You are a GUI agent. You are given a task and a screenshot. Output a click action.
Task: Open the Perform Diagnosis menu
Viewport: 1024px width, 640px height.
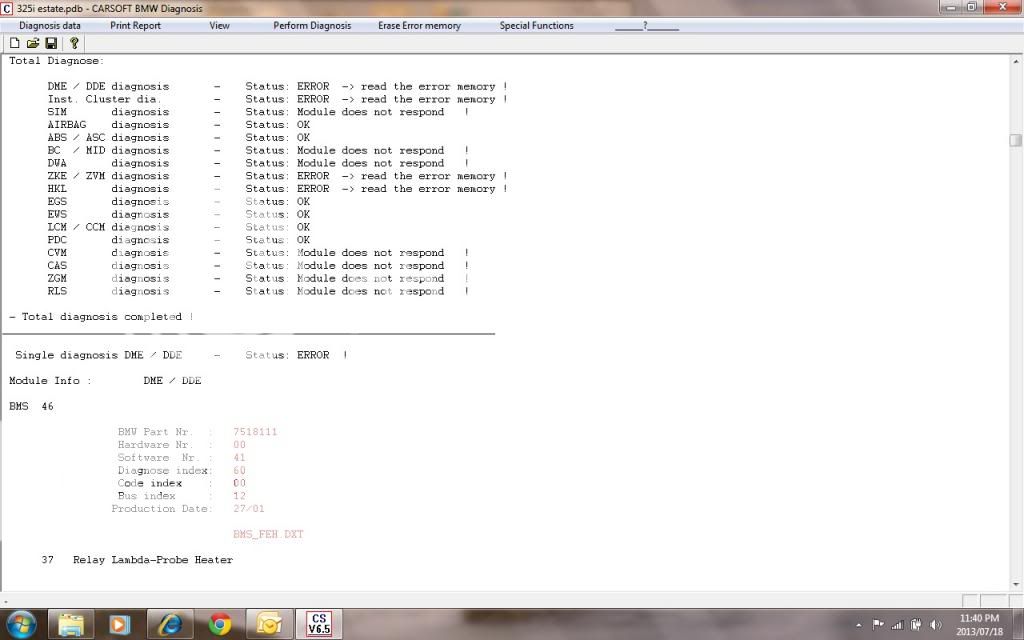312,26
